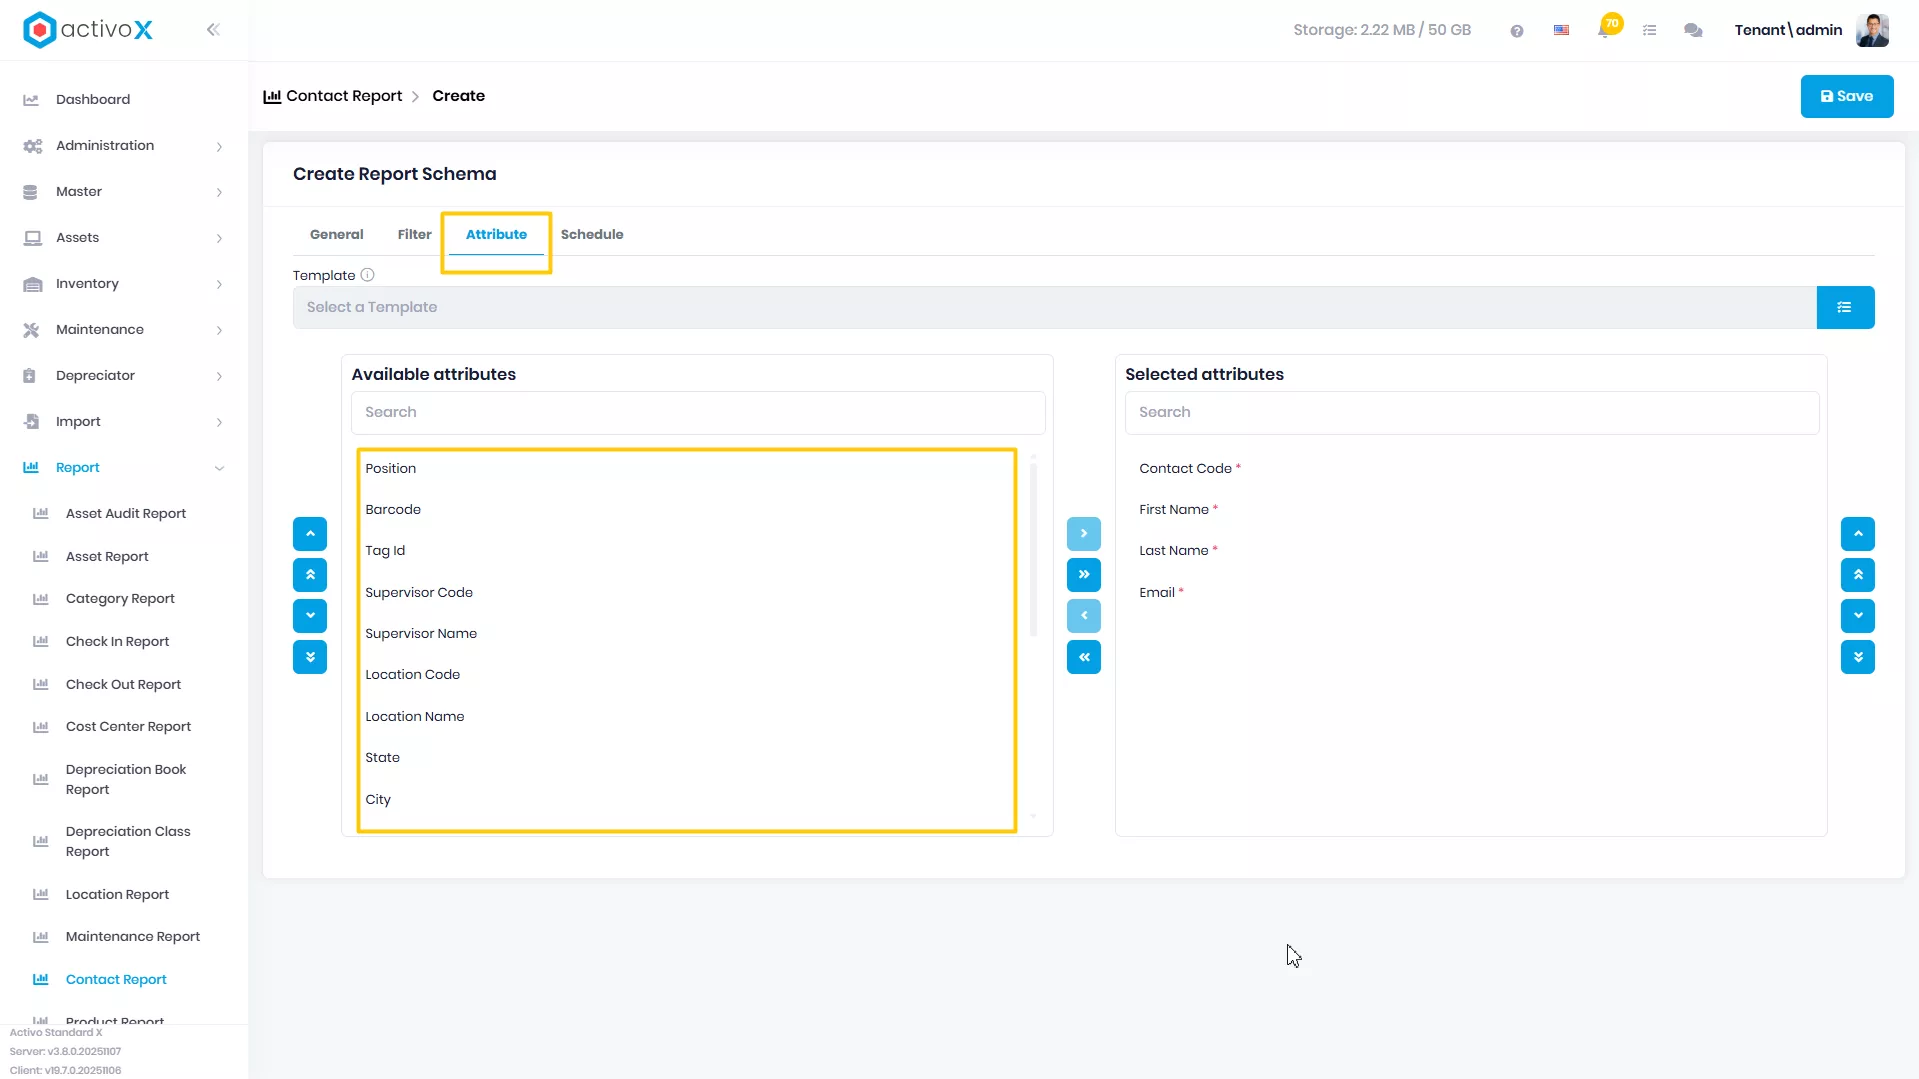Click the admin user avatar

click(1872, 30)
